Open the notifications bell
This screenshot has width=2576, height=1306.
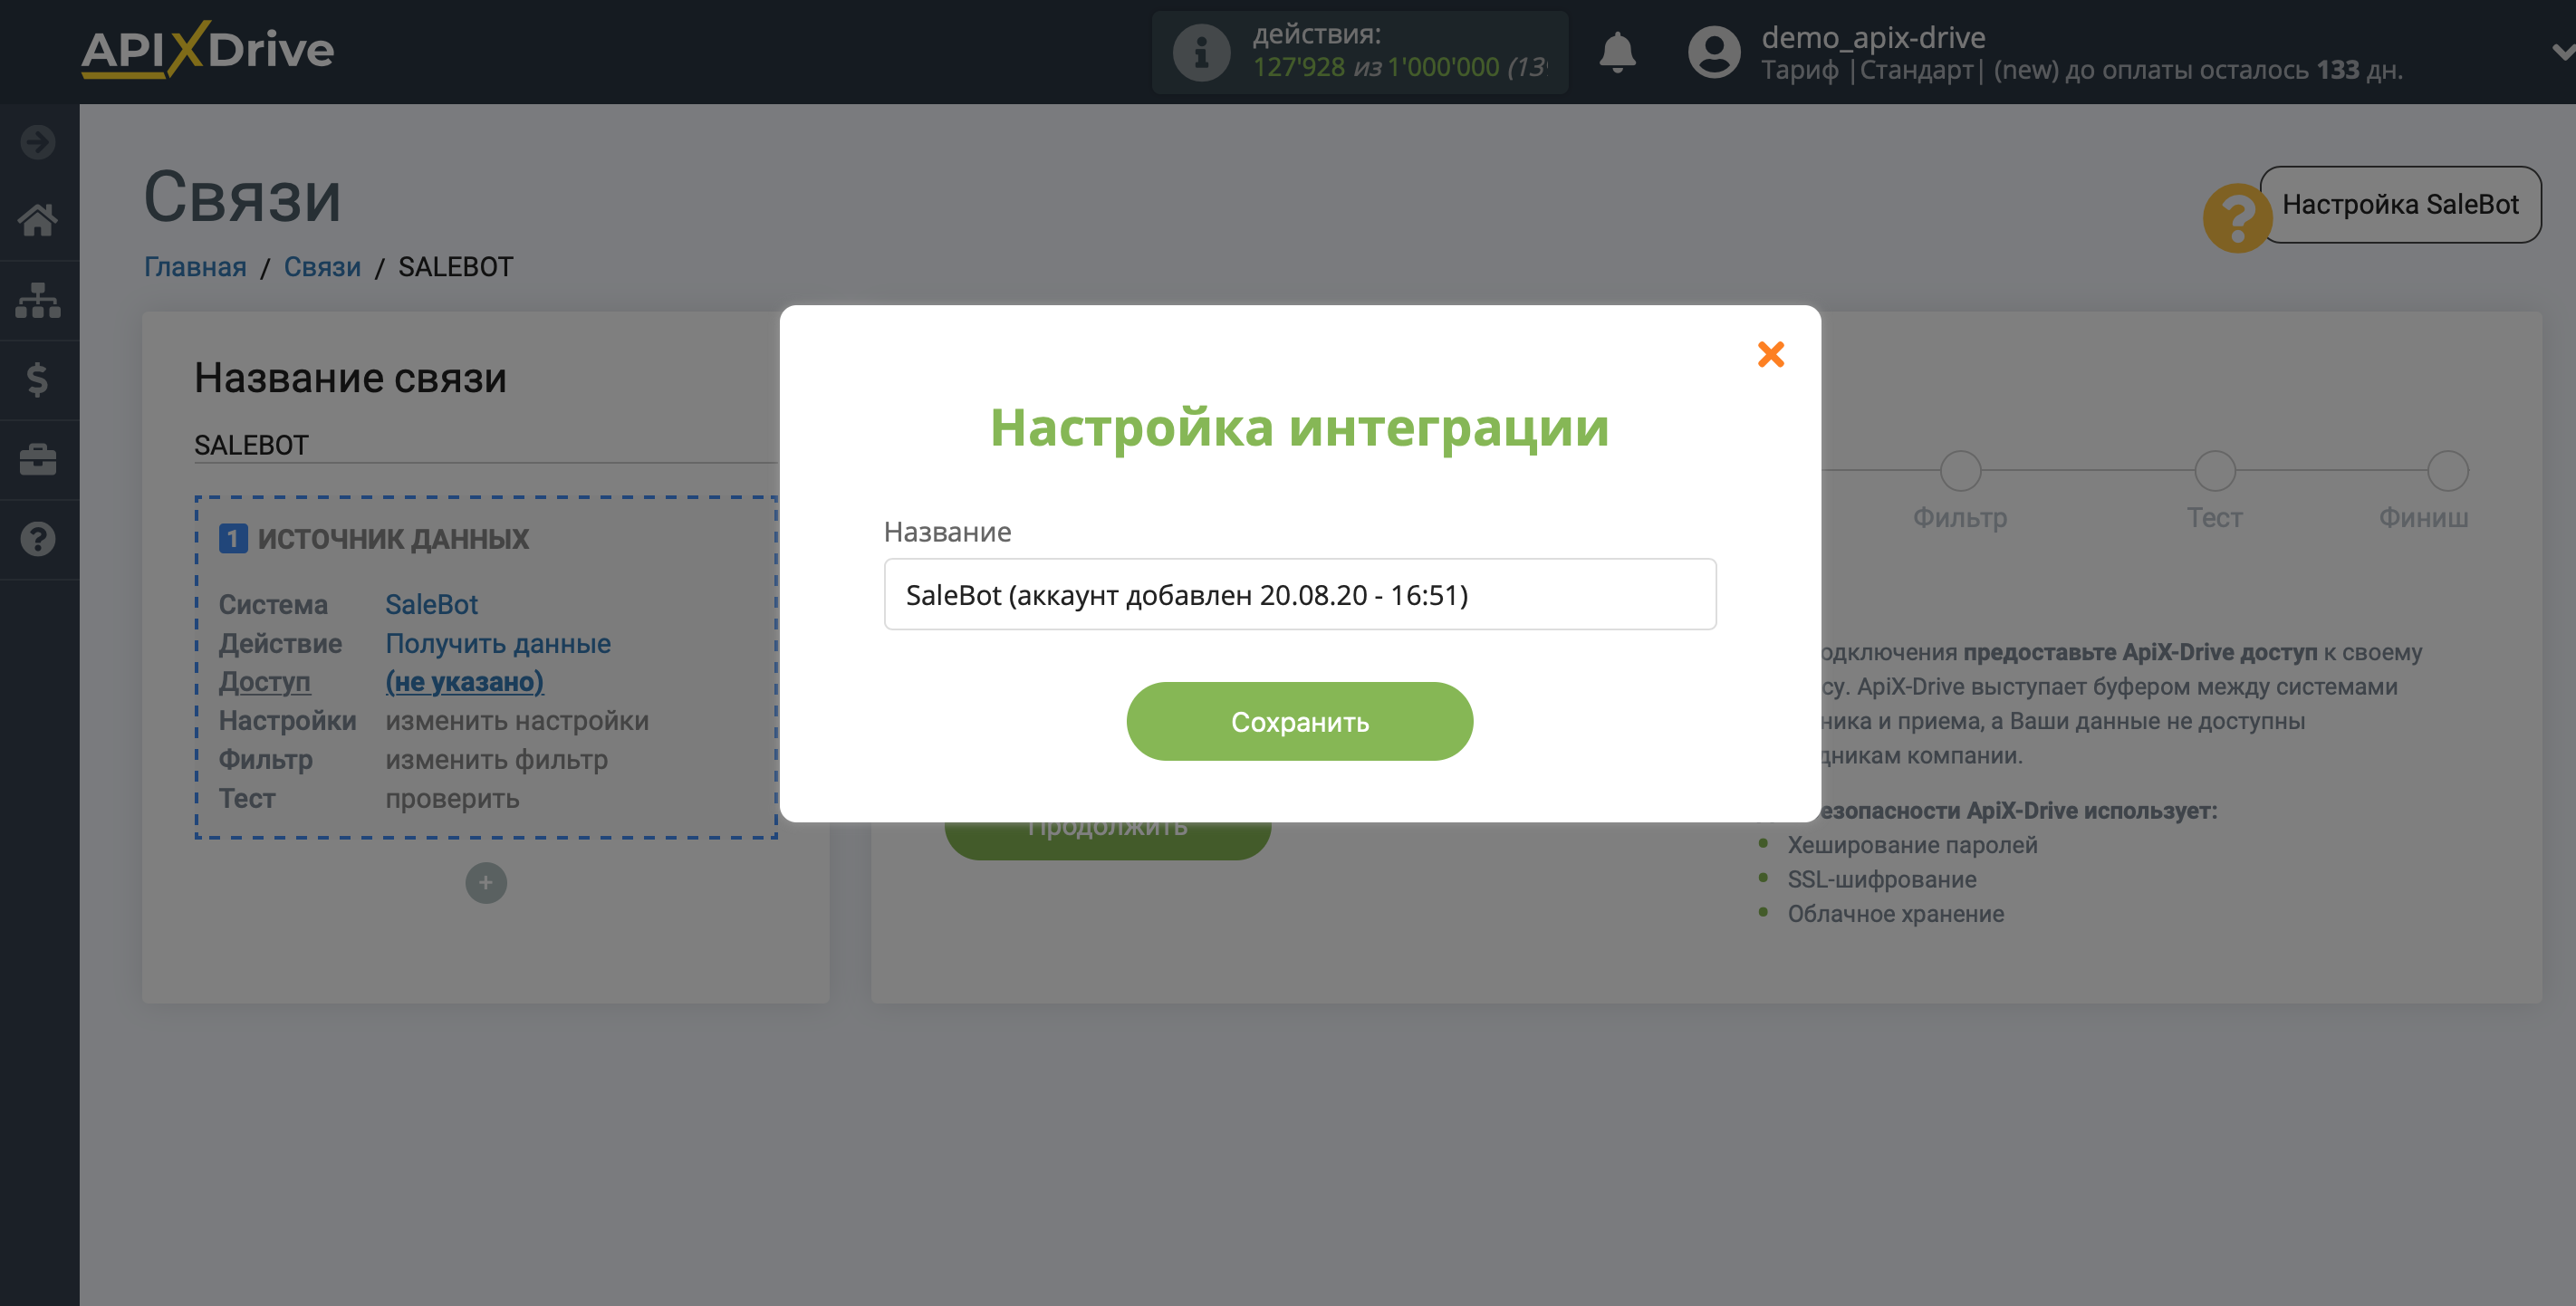point(1616,52)
